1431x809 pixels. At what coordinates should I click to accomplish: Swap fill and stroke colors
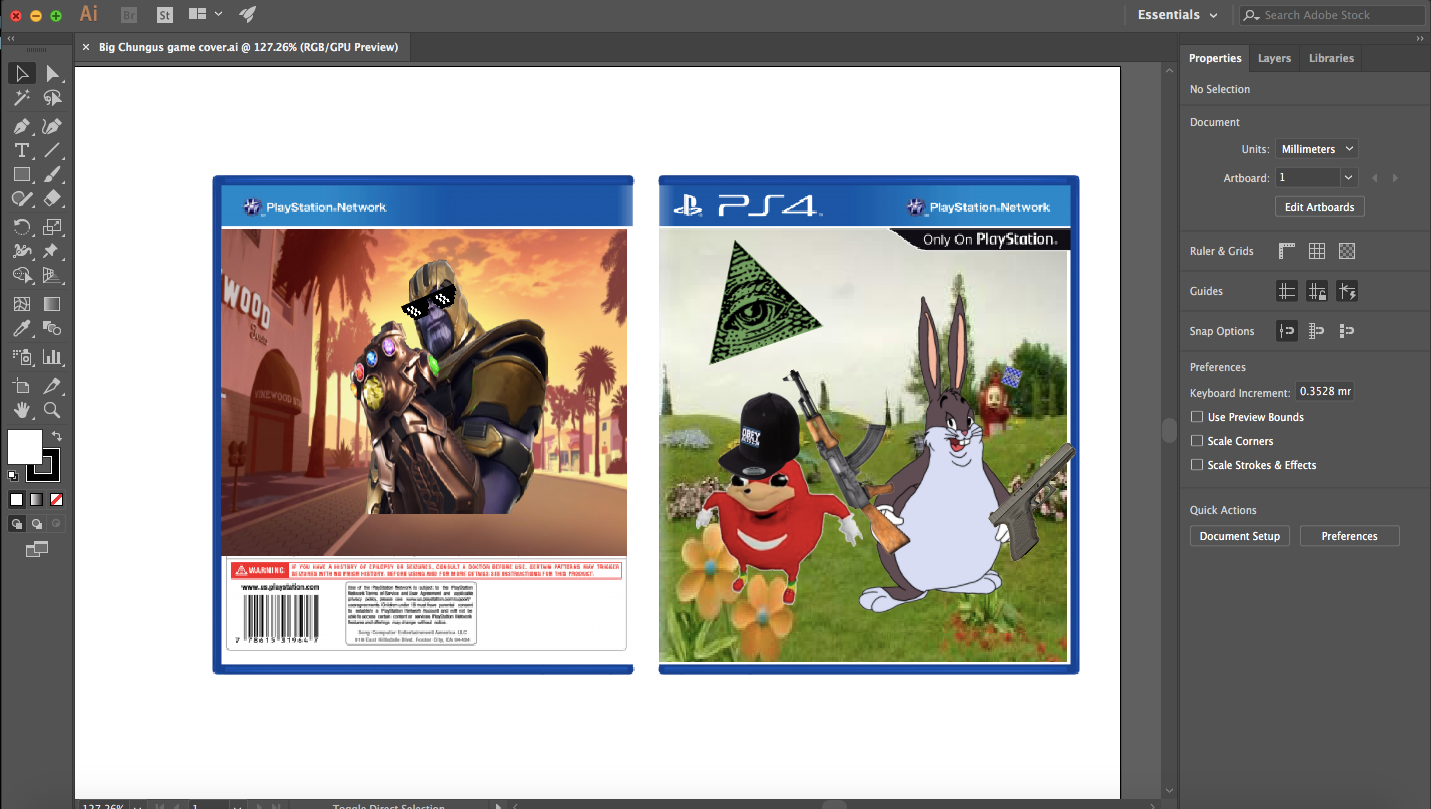click(57, 436)
